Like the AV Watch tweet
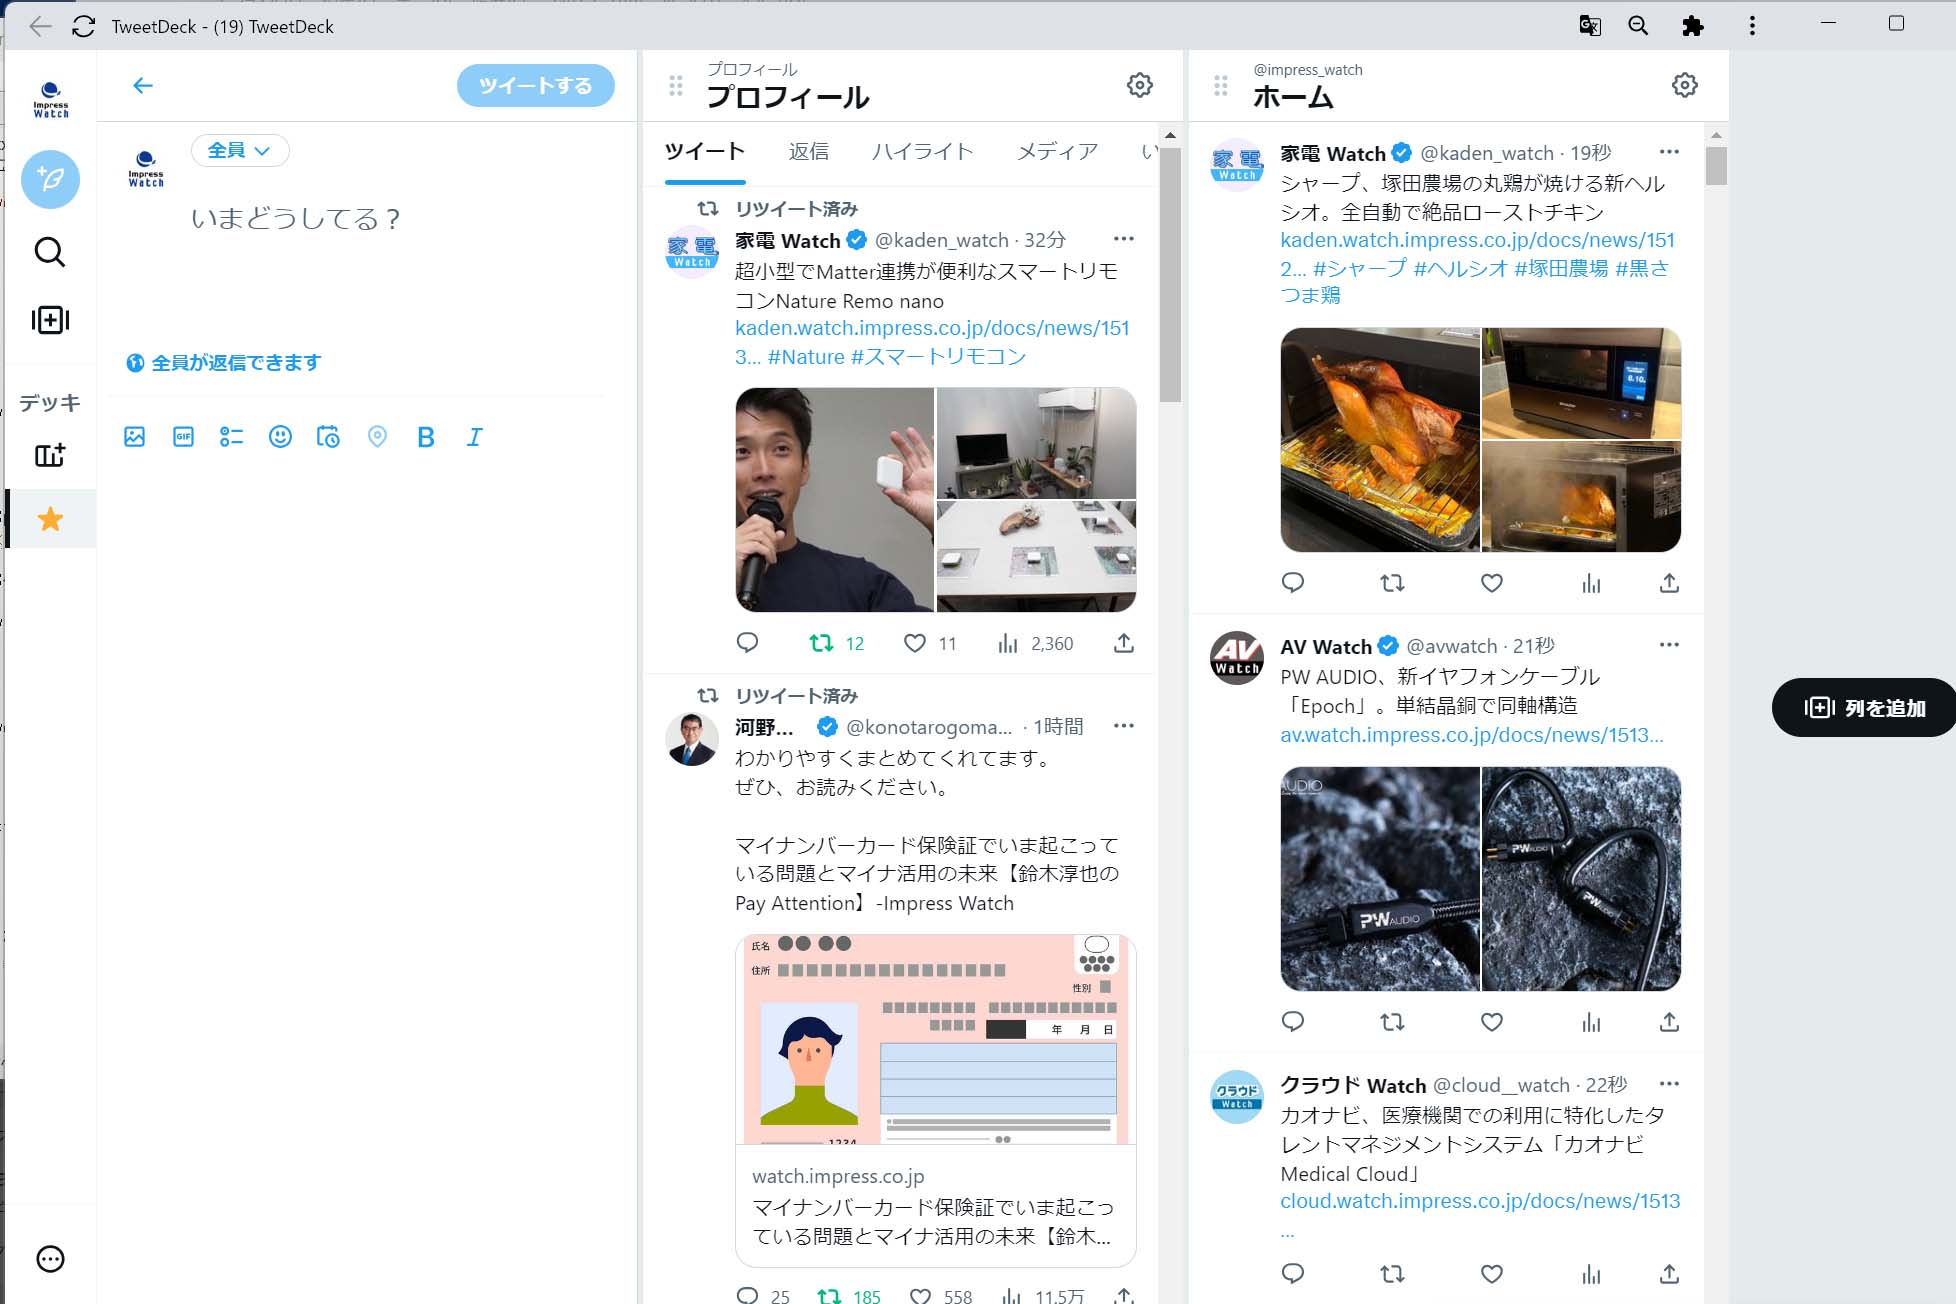 (1491, 1022)
